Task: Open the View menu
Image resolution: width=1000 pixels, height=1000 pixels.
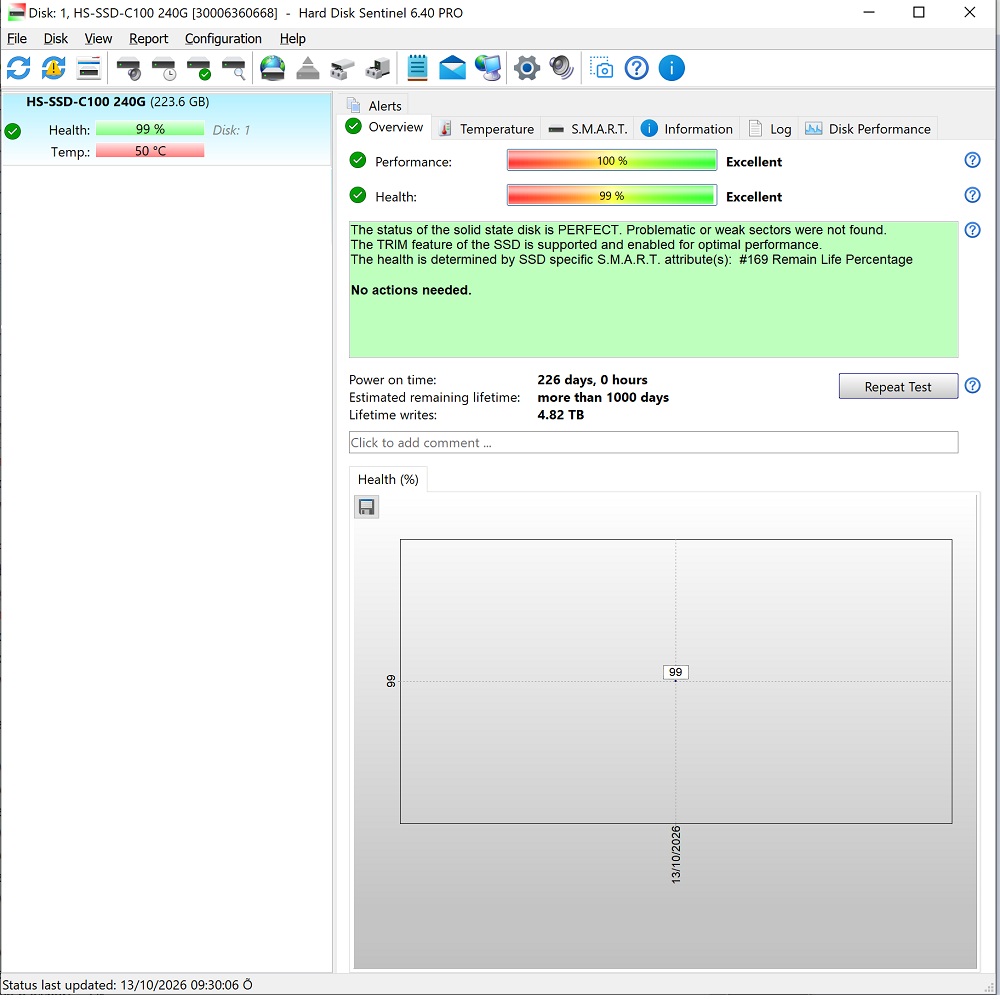Action: click(98, 39)
